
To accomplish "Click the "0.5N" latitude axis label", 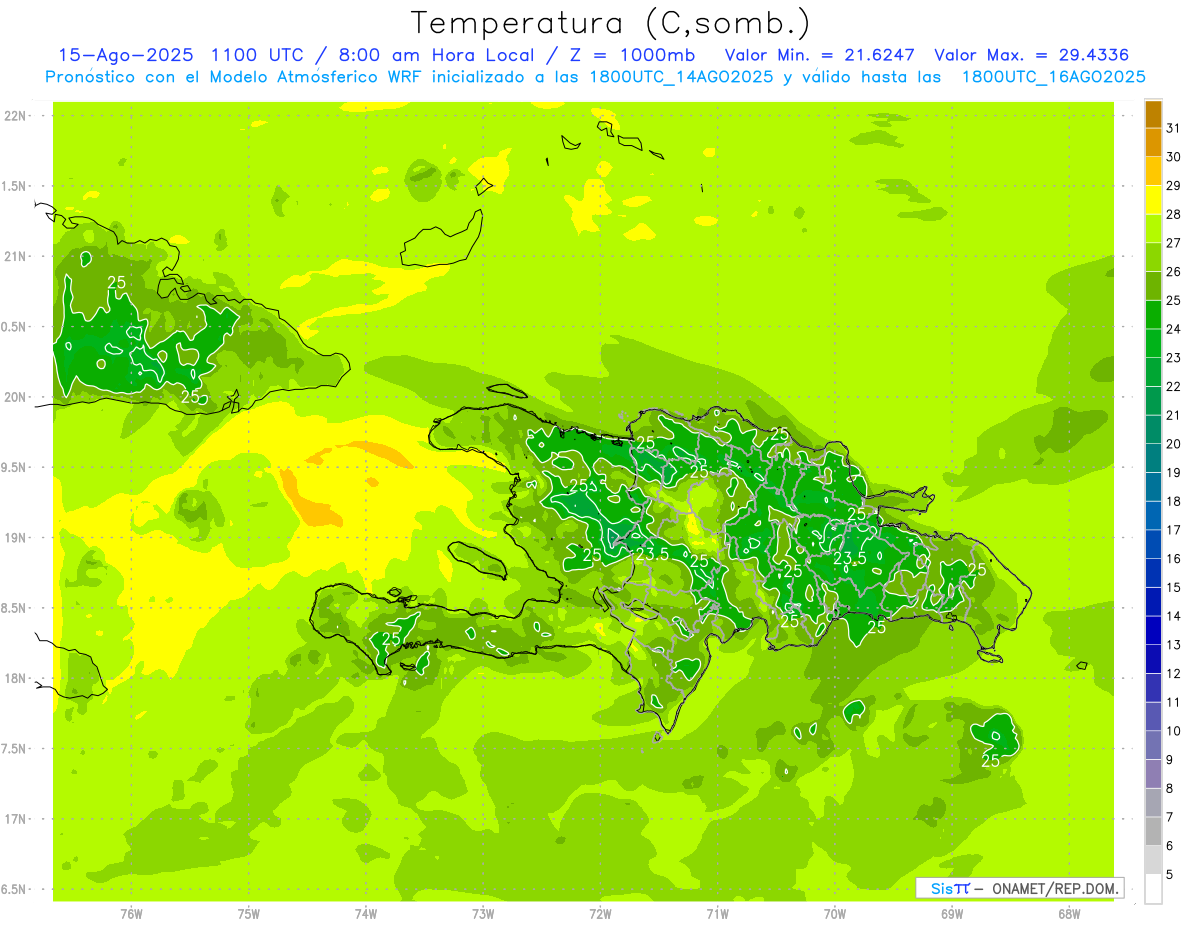I will [15, 327].
